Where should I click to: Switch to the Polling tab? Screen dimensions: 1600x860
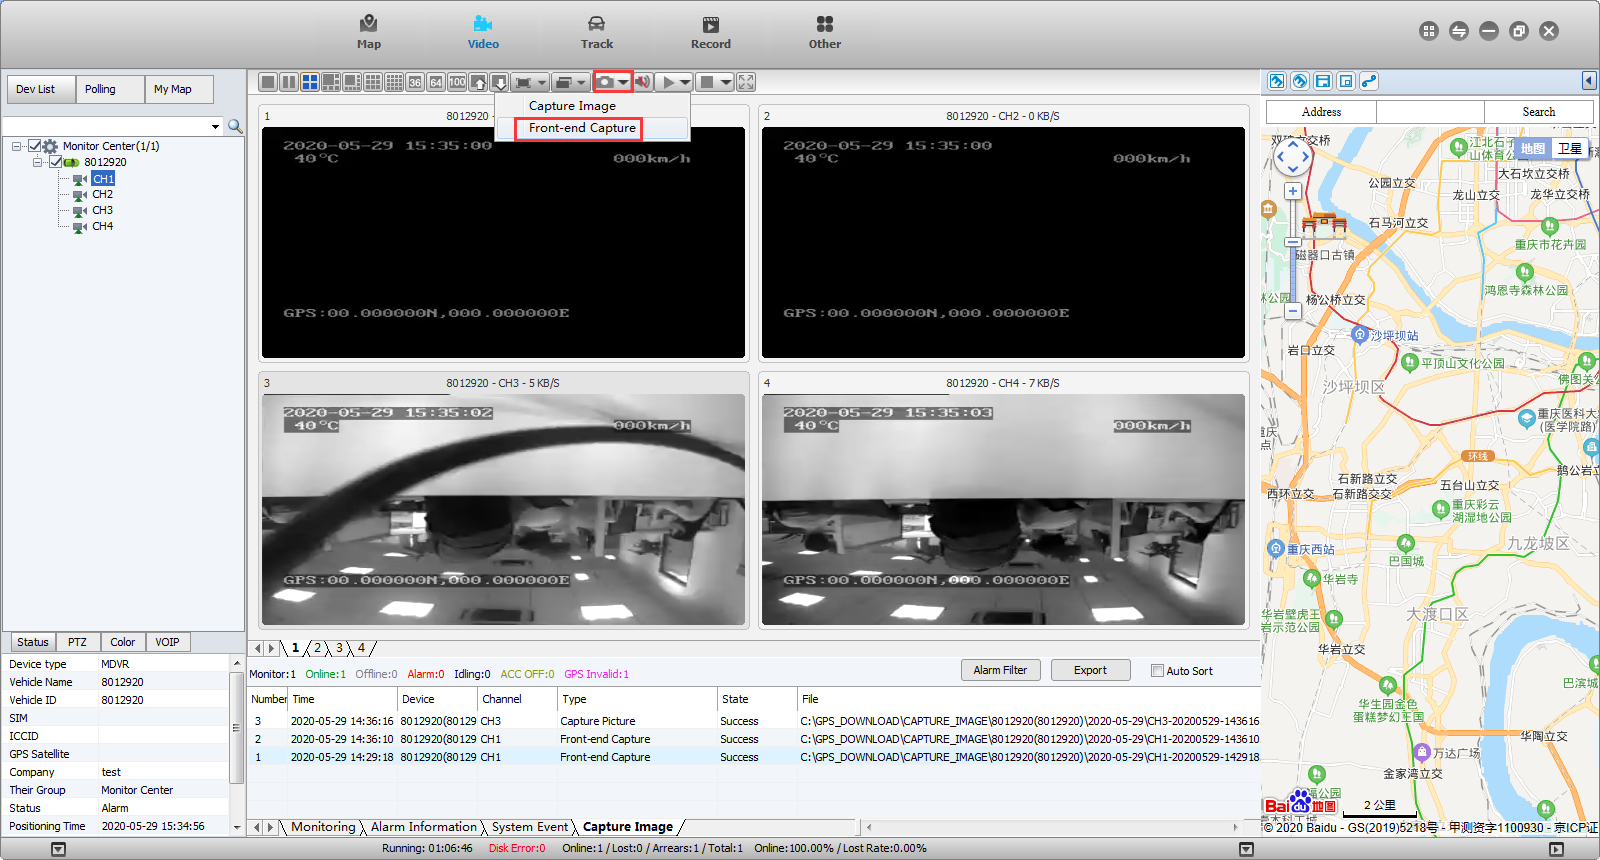click(110, 89)
